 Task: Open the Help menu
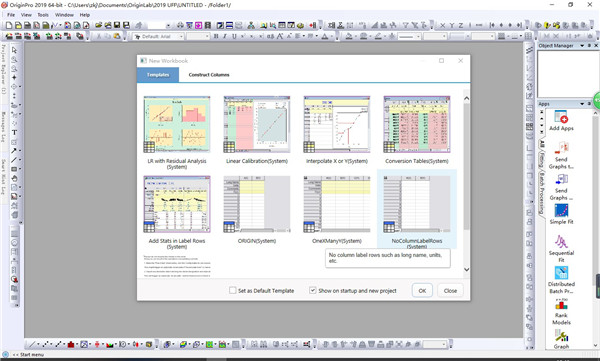click(85, 15)
